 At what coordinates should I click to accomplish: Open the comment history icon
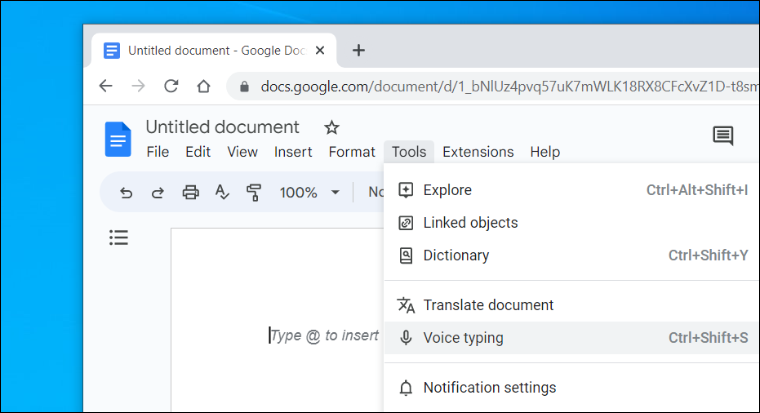723,135
